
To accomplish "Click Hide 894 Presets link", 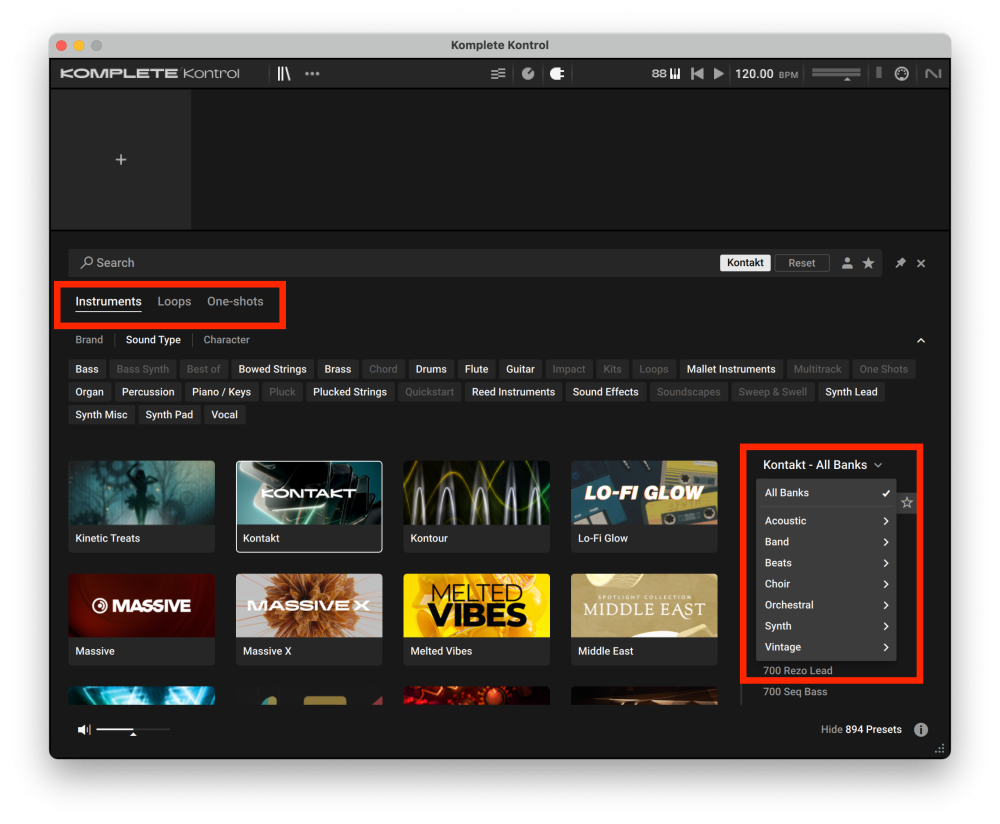I will click(861, 730).
